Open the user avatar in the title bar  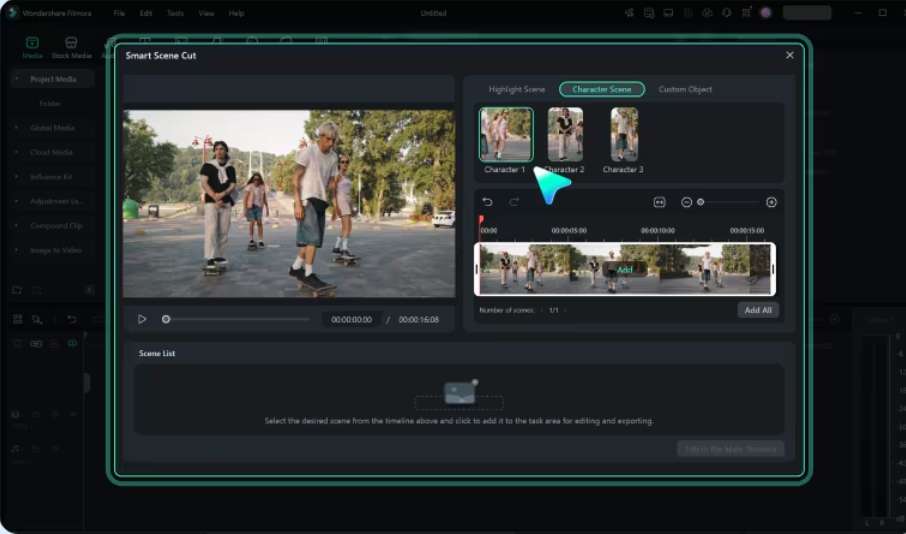(766, 13)
